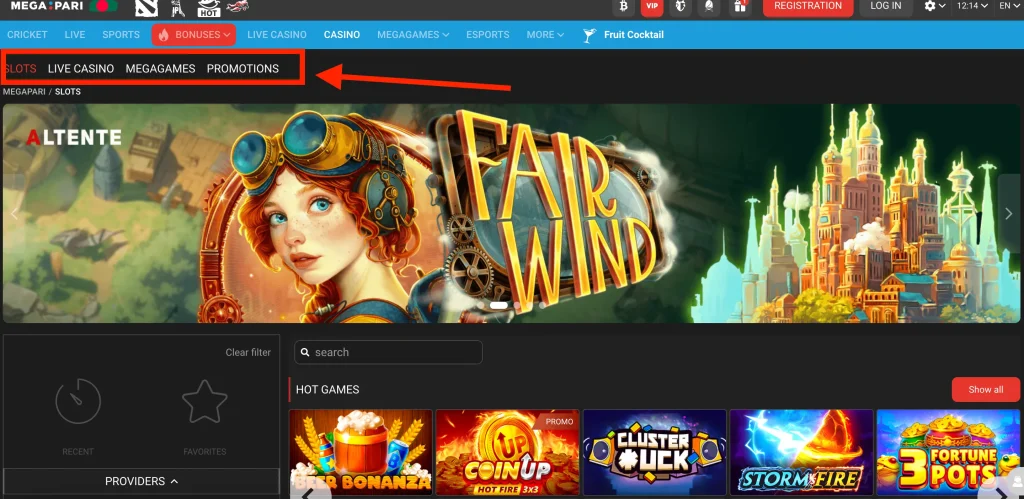Image resolution: width=1024 pixels, height=499 pixels.
Task: Open the IPL cricket icon shortcut
Action: pos(176,7)
